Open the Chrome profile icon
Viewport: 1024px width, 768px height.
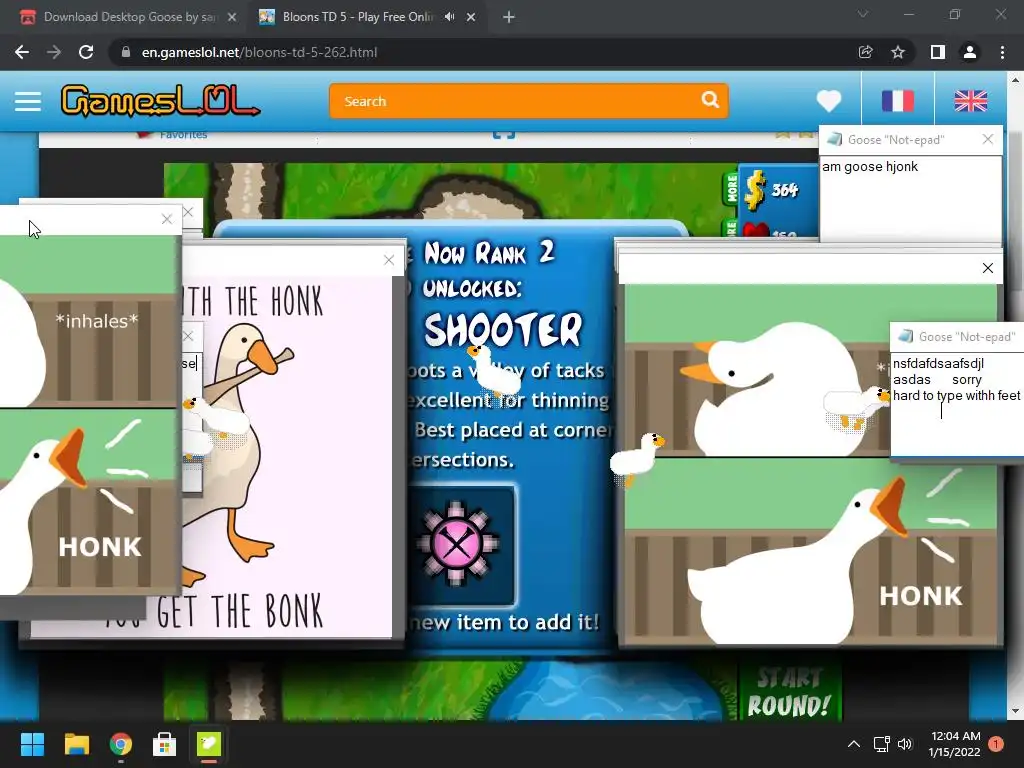970,52
